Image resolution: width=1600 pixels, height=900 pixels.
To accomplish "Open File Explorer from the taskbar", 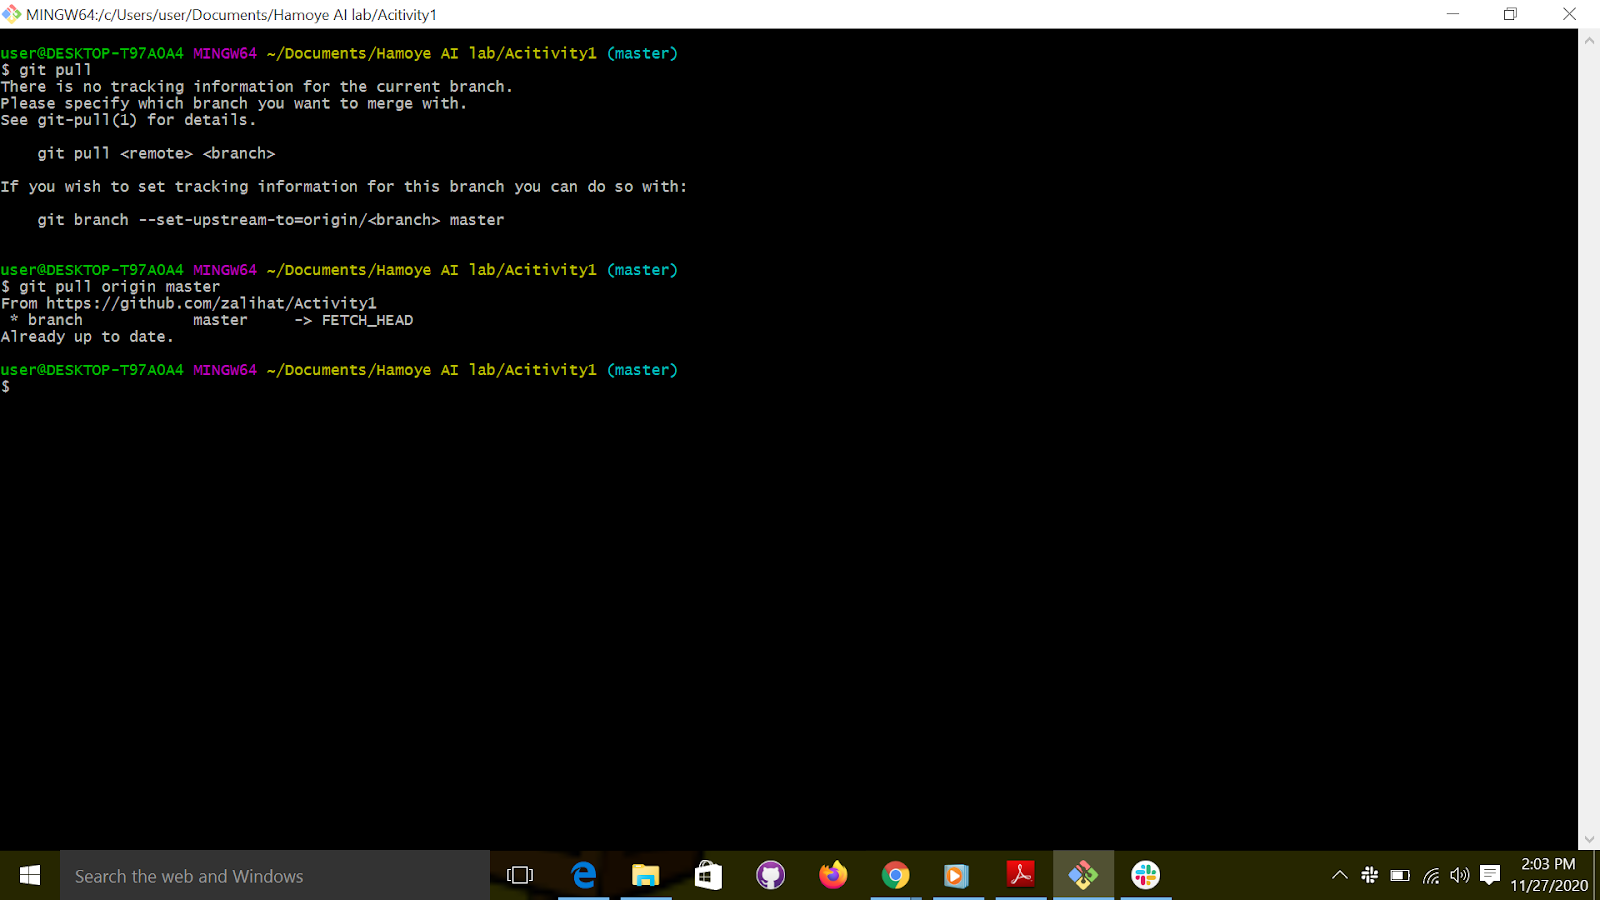I will 646,876.
